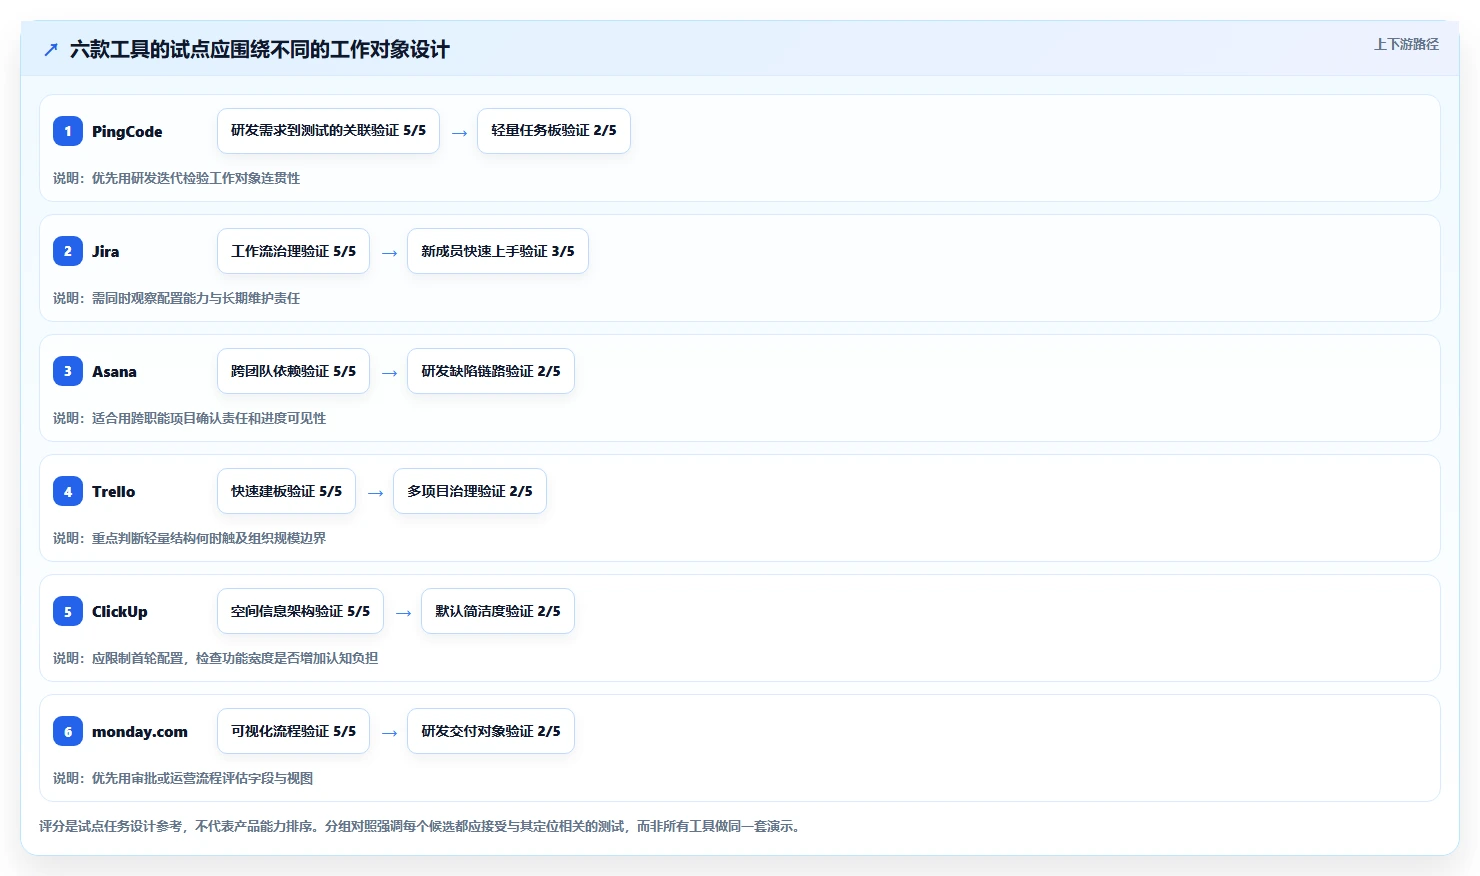
Task: Select the 轻量任务板验证 2/5 chip
Action: (554, 131)
